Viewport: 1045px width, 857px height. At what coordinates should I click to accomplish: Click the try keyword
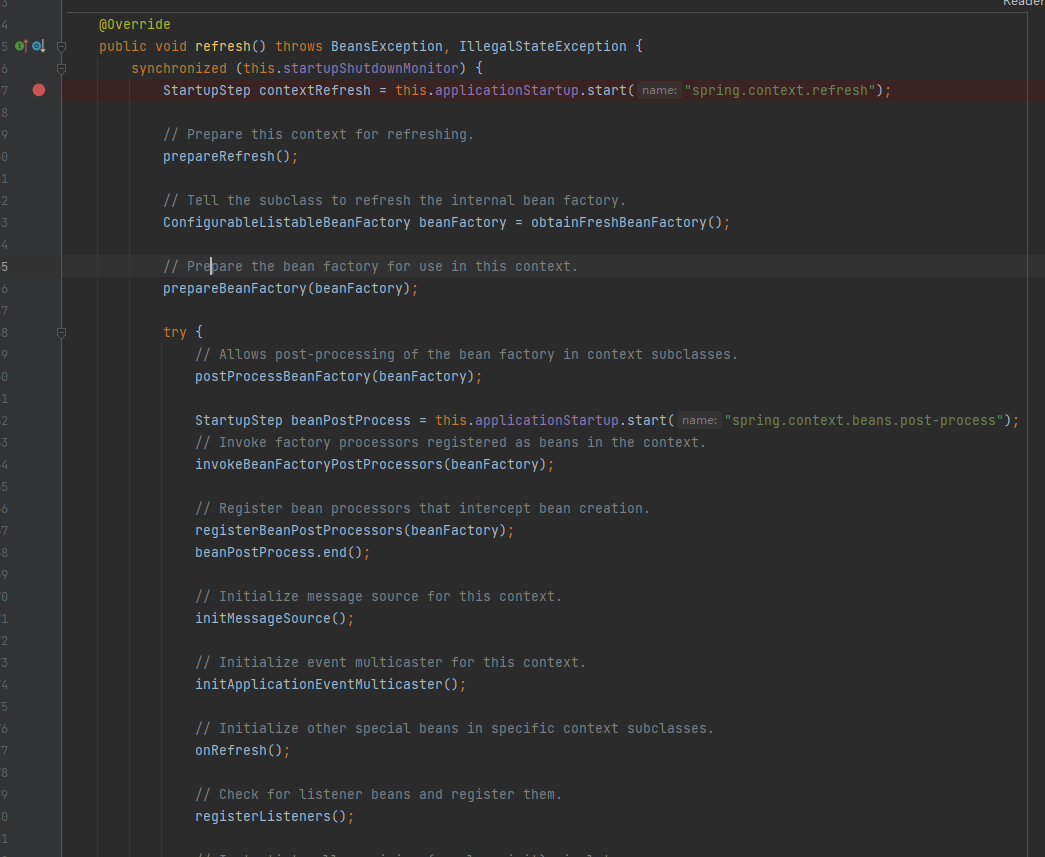click(x=175, y=333)
